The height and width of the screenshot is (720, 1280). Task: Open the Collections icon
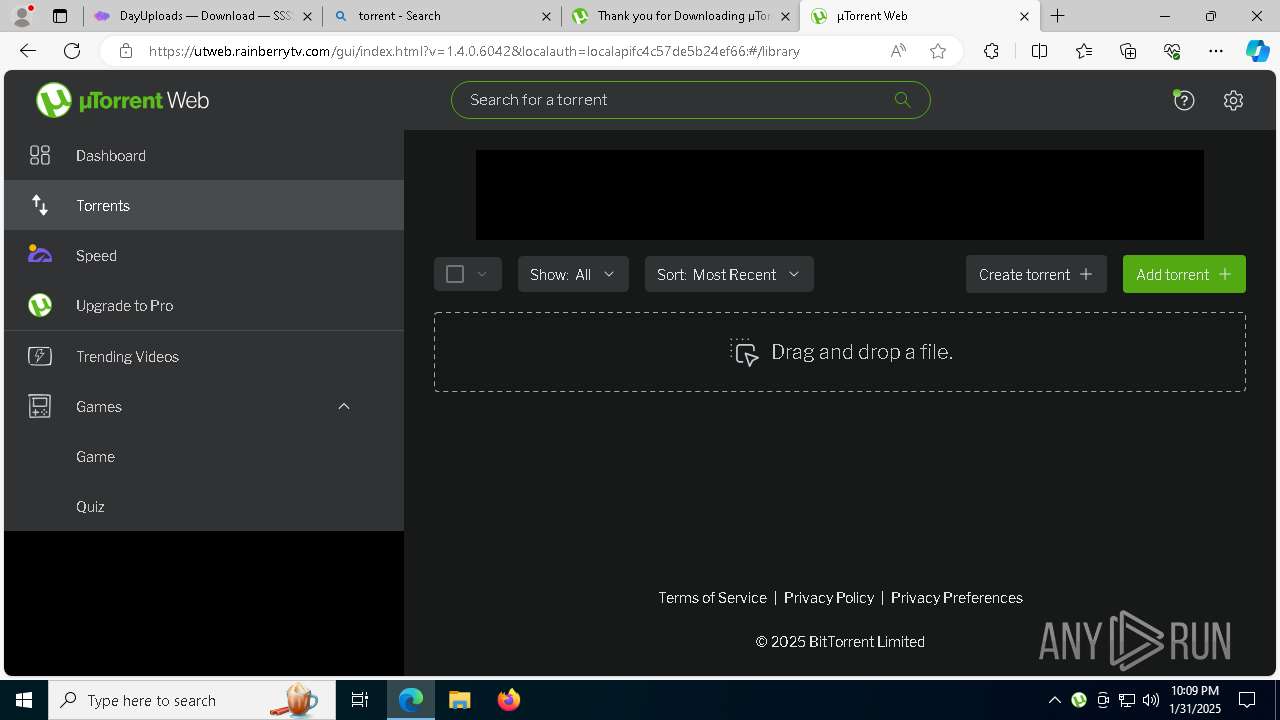tap(1128, 51)
